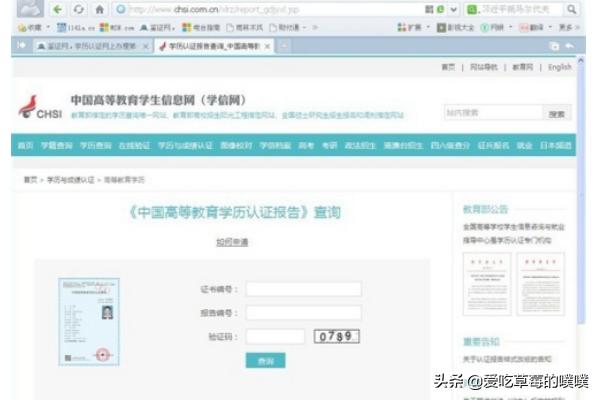Viewport: 600px width, 400px height.
Task: Click the 教育网 link in top bar
Action: (522, 67)
